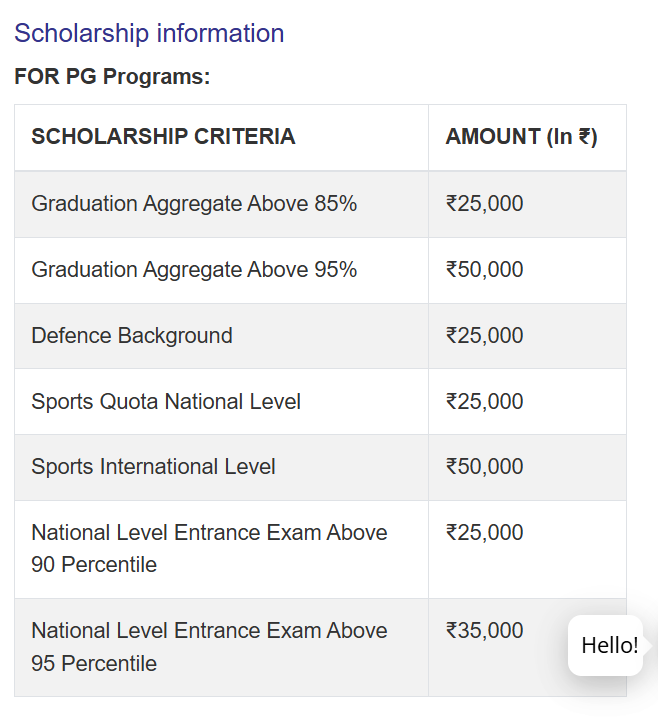Click the FOR PG Programs label
658x717 pixels.
[x=112, y=77]
